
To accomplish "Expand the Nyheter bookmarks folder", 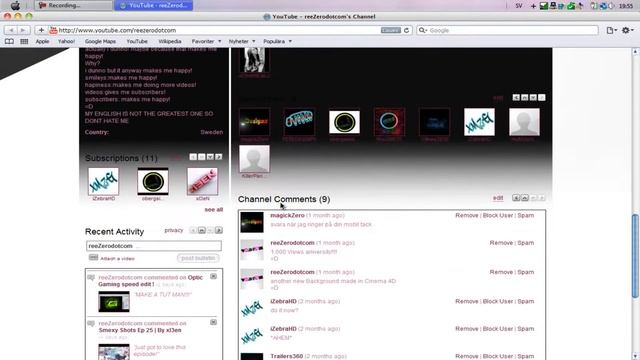I will point(242,41).
